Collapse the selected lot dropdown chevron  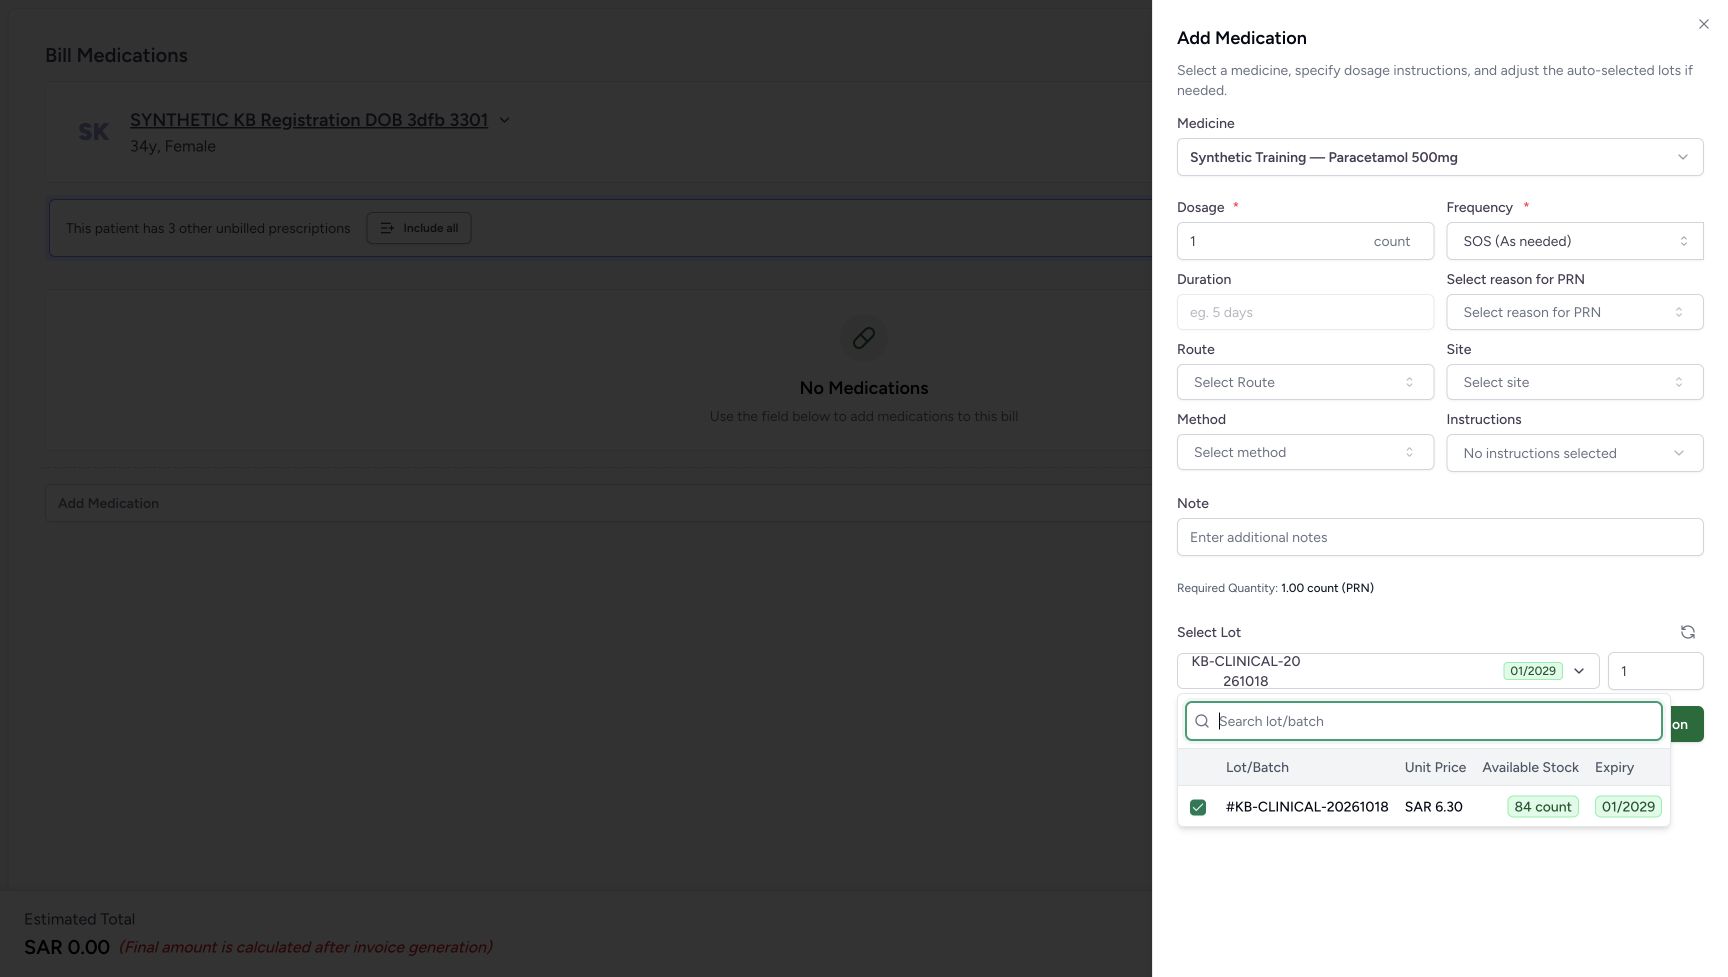coord(1579,671)
